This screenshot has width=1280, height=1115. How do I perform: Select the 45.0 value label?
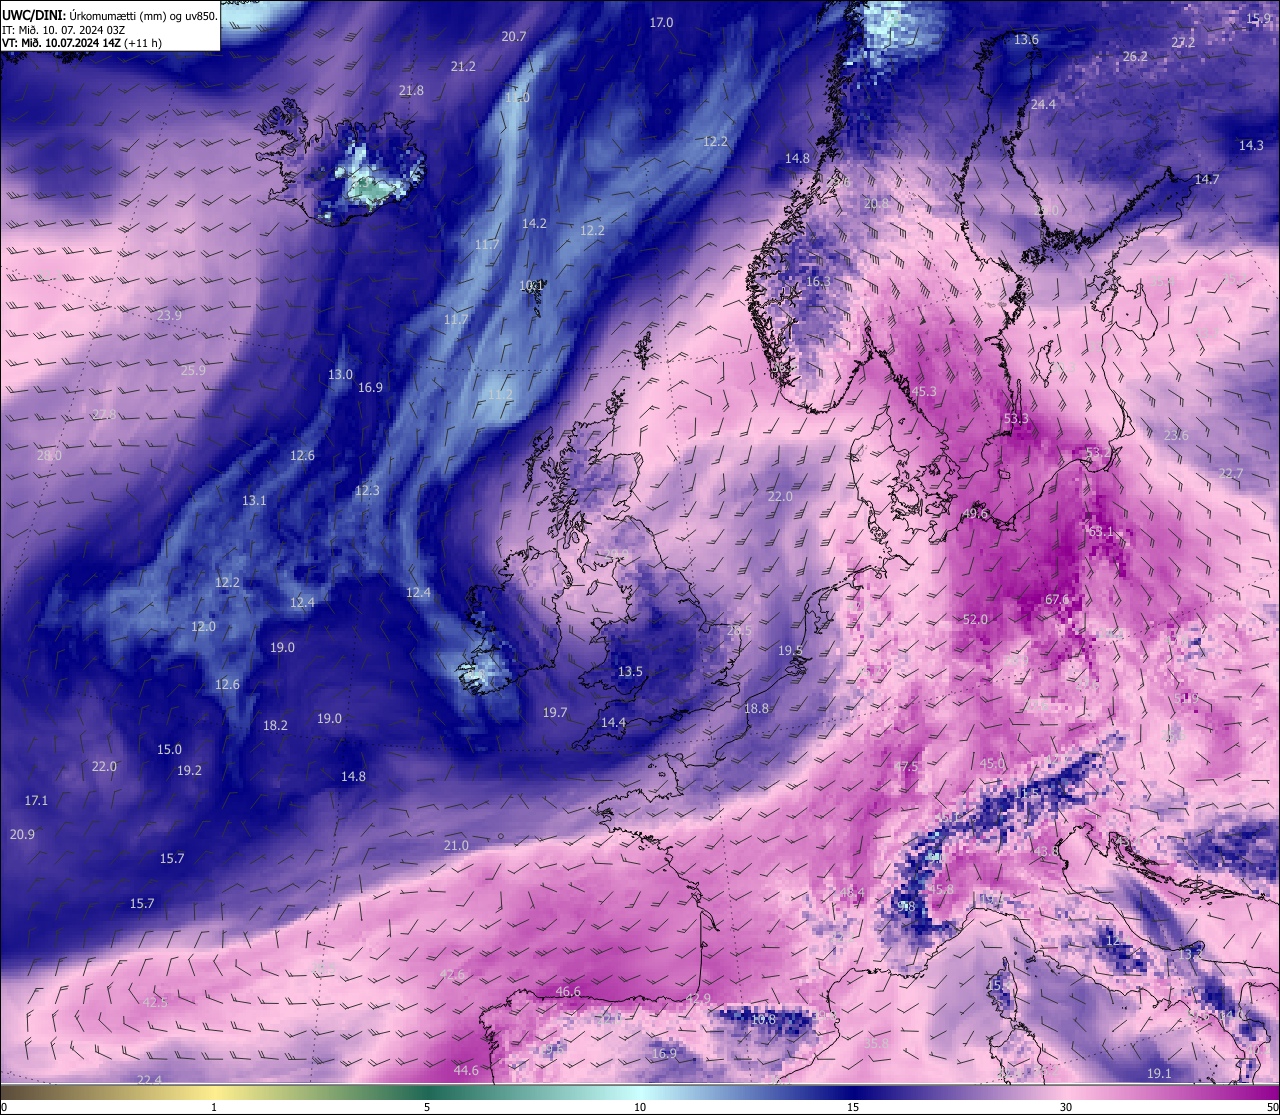pos(992,763)
